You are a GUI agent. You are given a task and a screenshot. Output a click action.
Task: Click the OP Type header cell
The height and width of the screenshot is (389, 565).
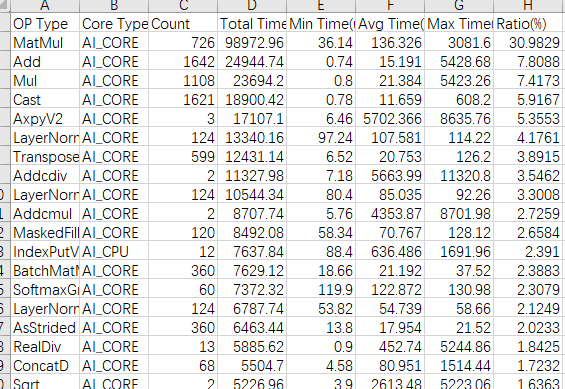pos(45,24)
